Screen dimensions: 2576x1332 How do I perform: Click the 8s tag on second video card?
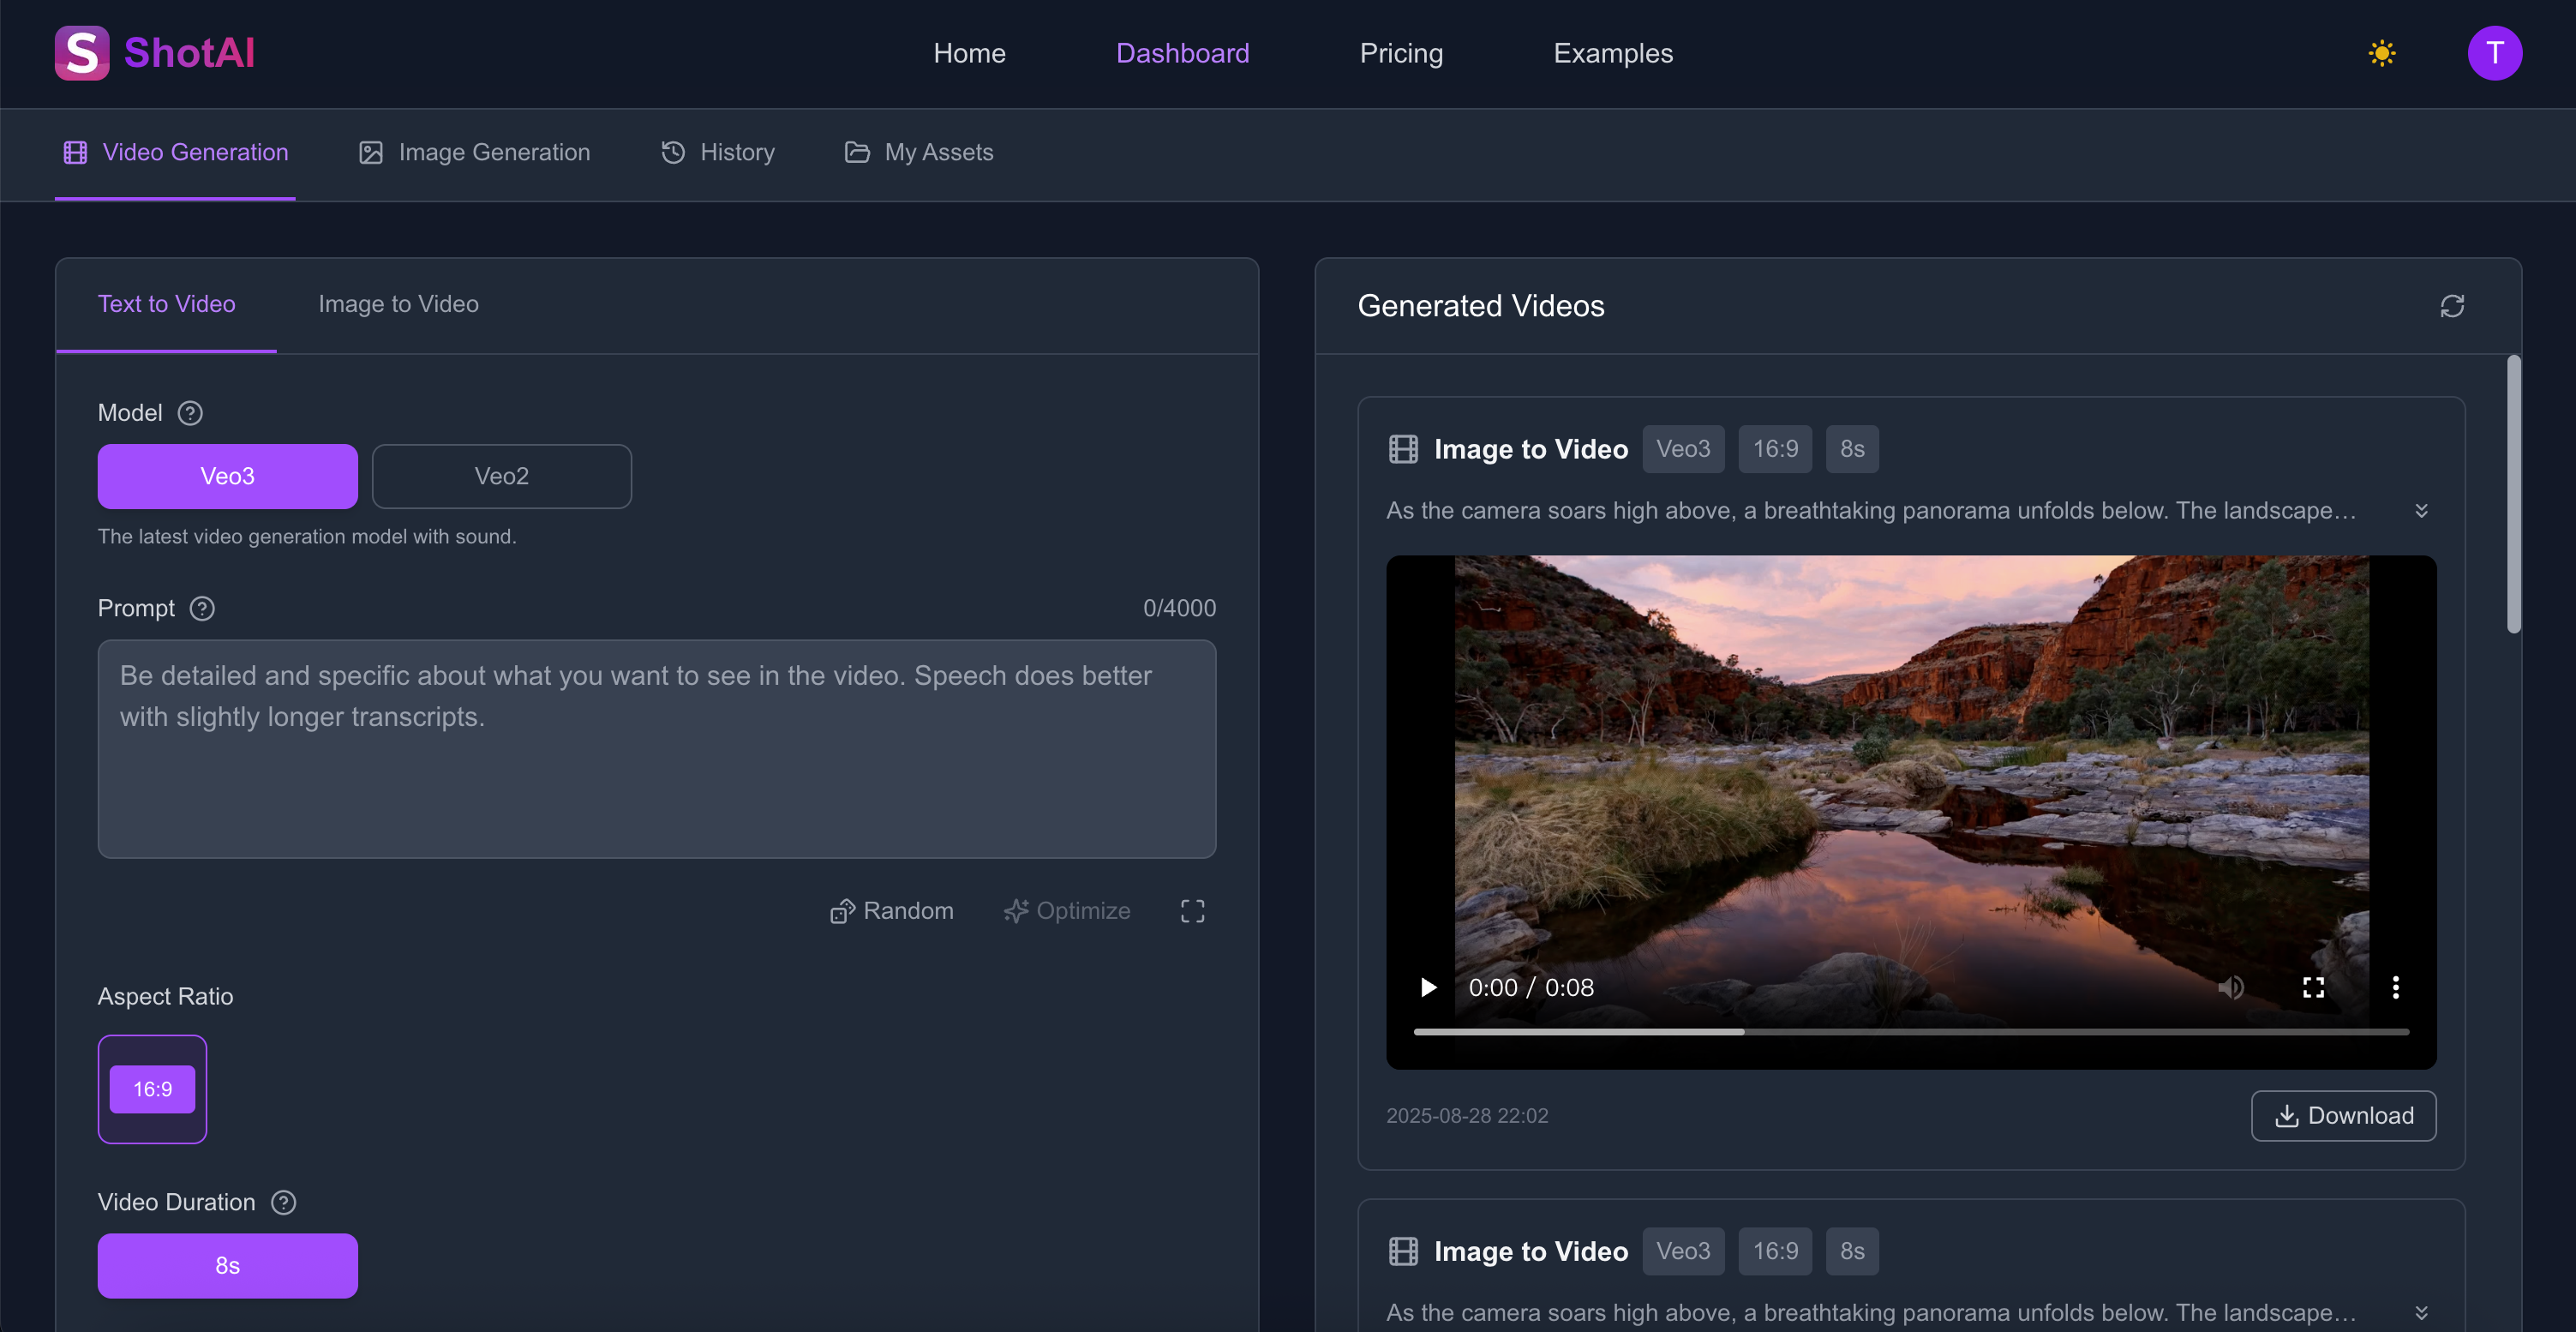(1852, 1251)
